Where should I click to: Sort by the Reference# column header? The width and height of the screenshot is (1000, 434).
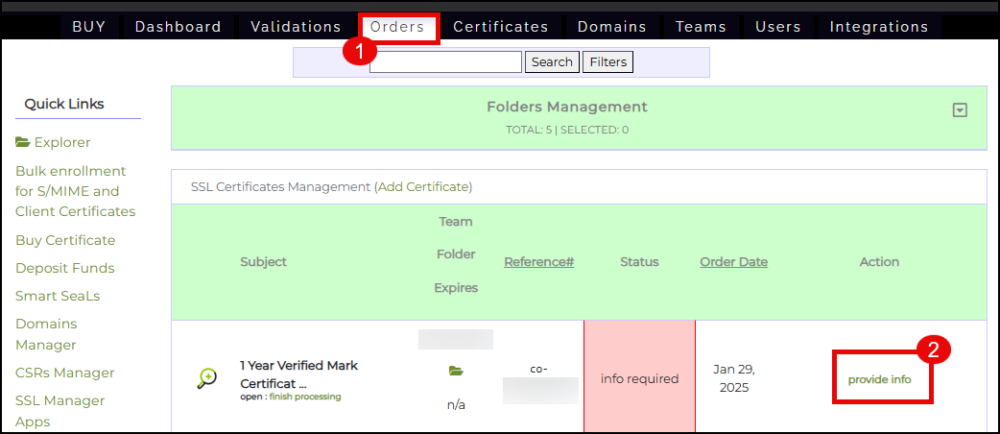click(538, 262)
